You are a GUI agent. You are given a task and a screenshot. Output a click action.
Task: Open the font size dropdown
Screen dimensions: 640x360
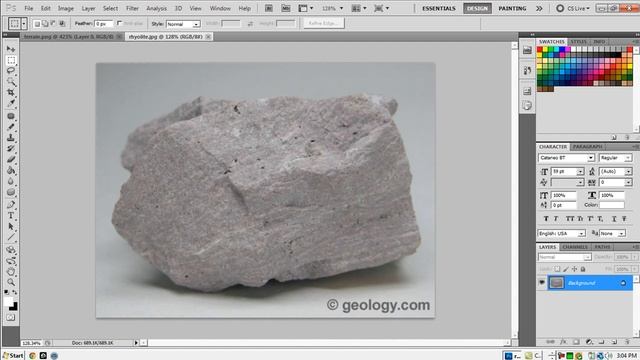(580, 171)
